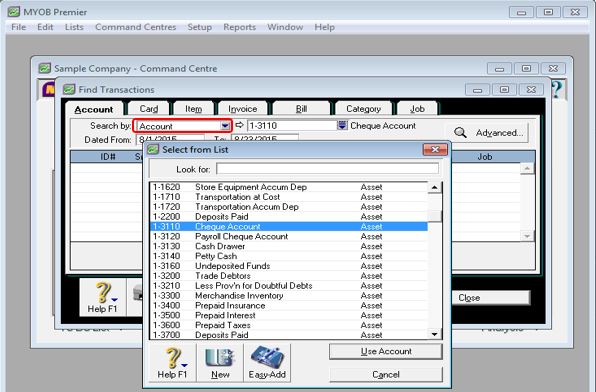Click the New account icon button
Image resolution: width=596 pixels, height=392 pixels.
[220, 362]
